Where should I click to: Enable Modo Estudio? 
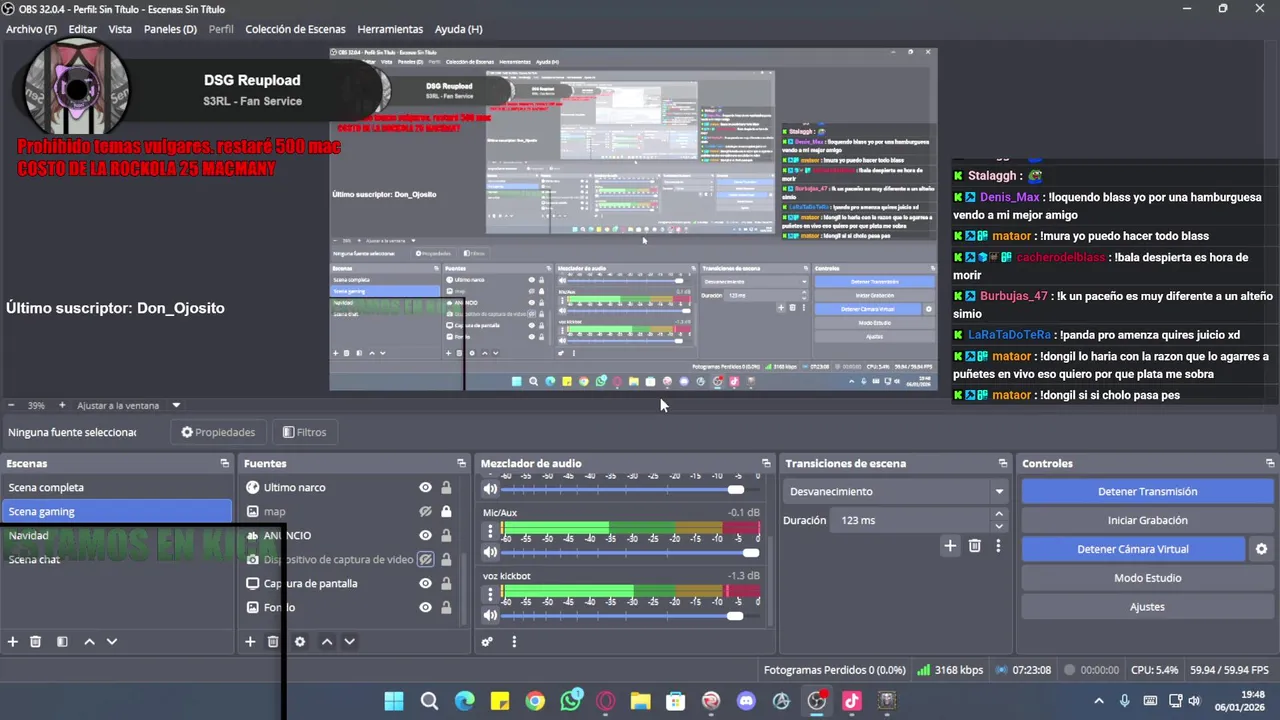pyautogui.click(x=1147, y=578)
